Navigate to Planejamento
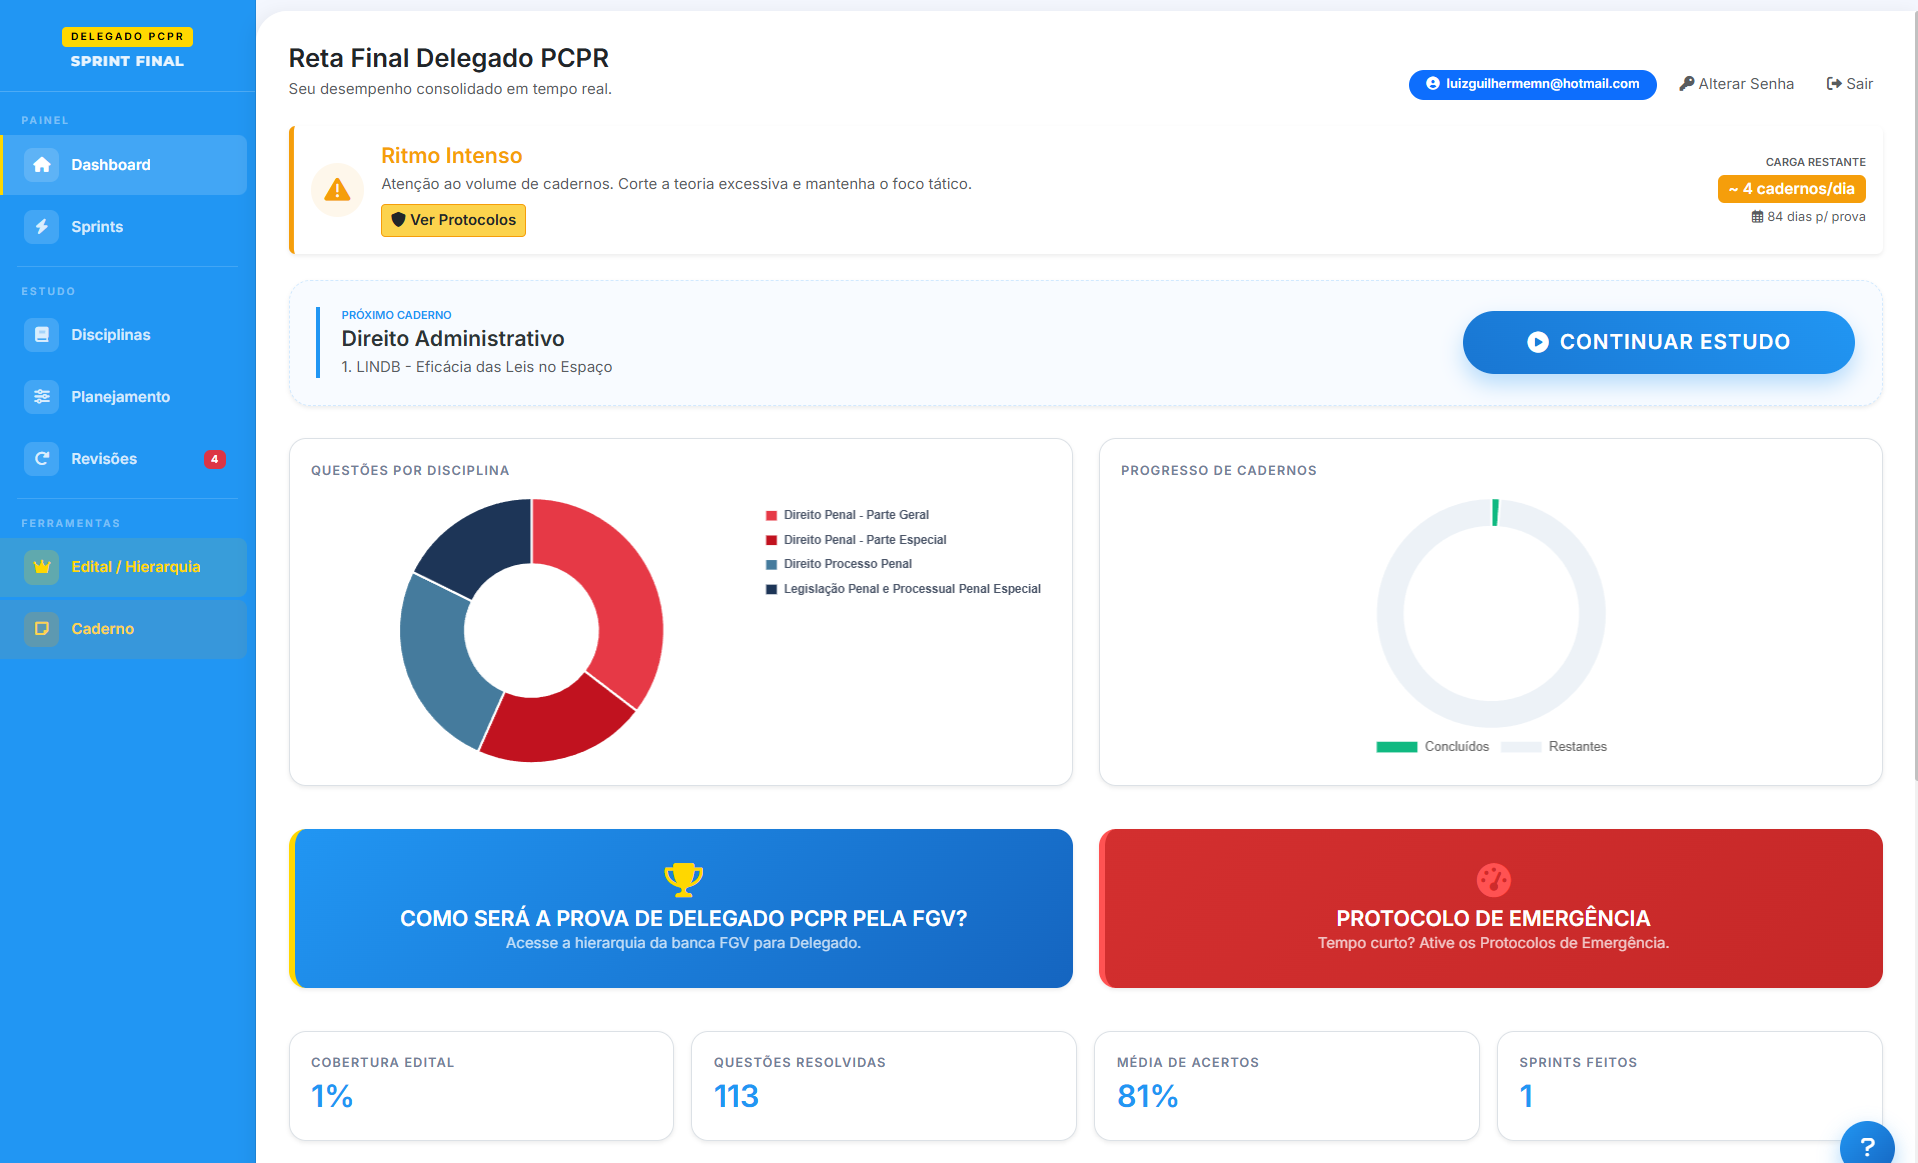This screenshot has width=1918, height=1163. [x=124, y=397]
